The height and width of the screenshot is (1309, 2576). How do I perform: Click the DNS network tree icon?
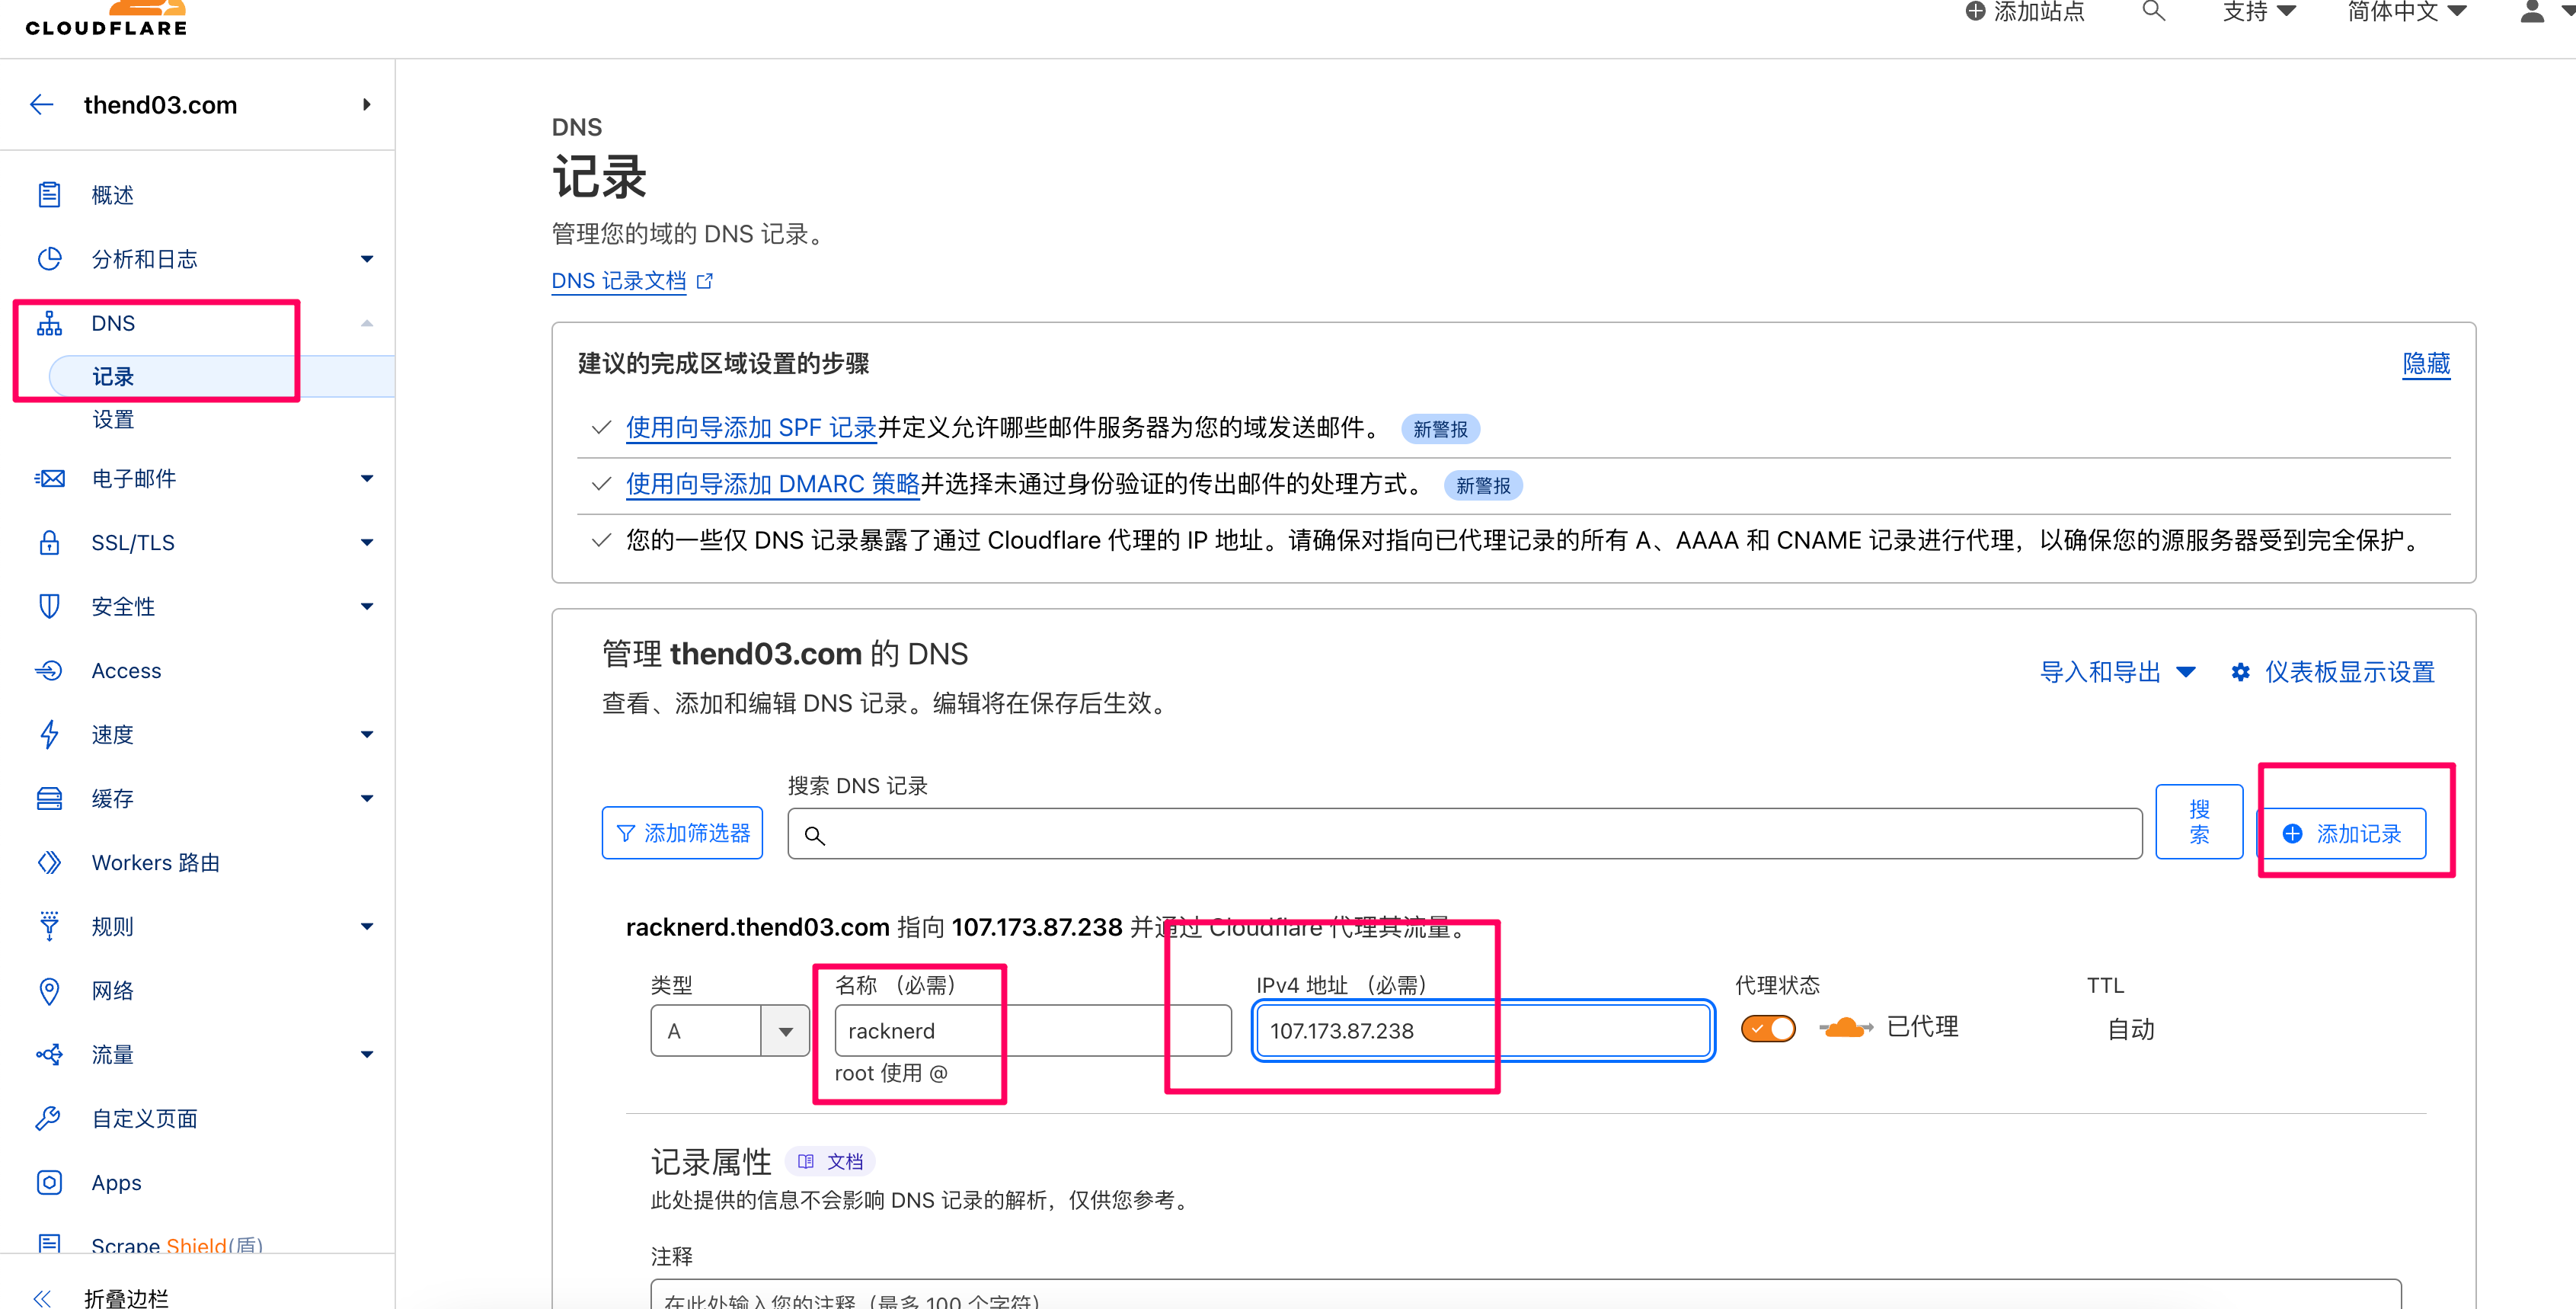point(49,323)
